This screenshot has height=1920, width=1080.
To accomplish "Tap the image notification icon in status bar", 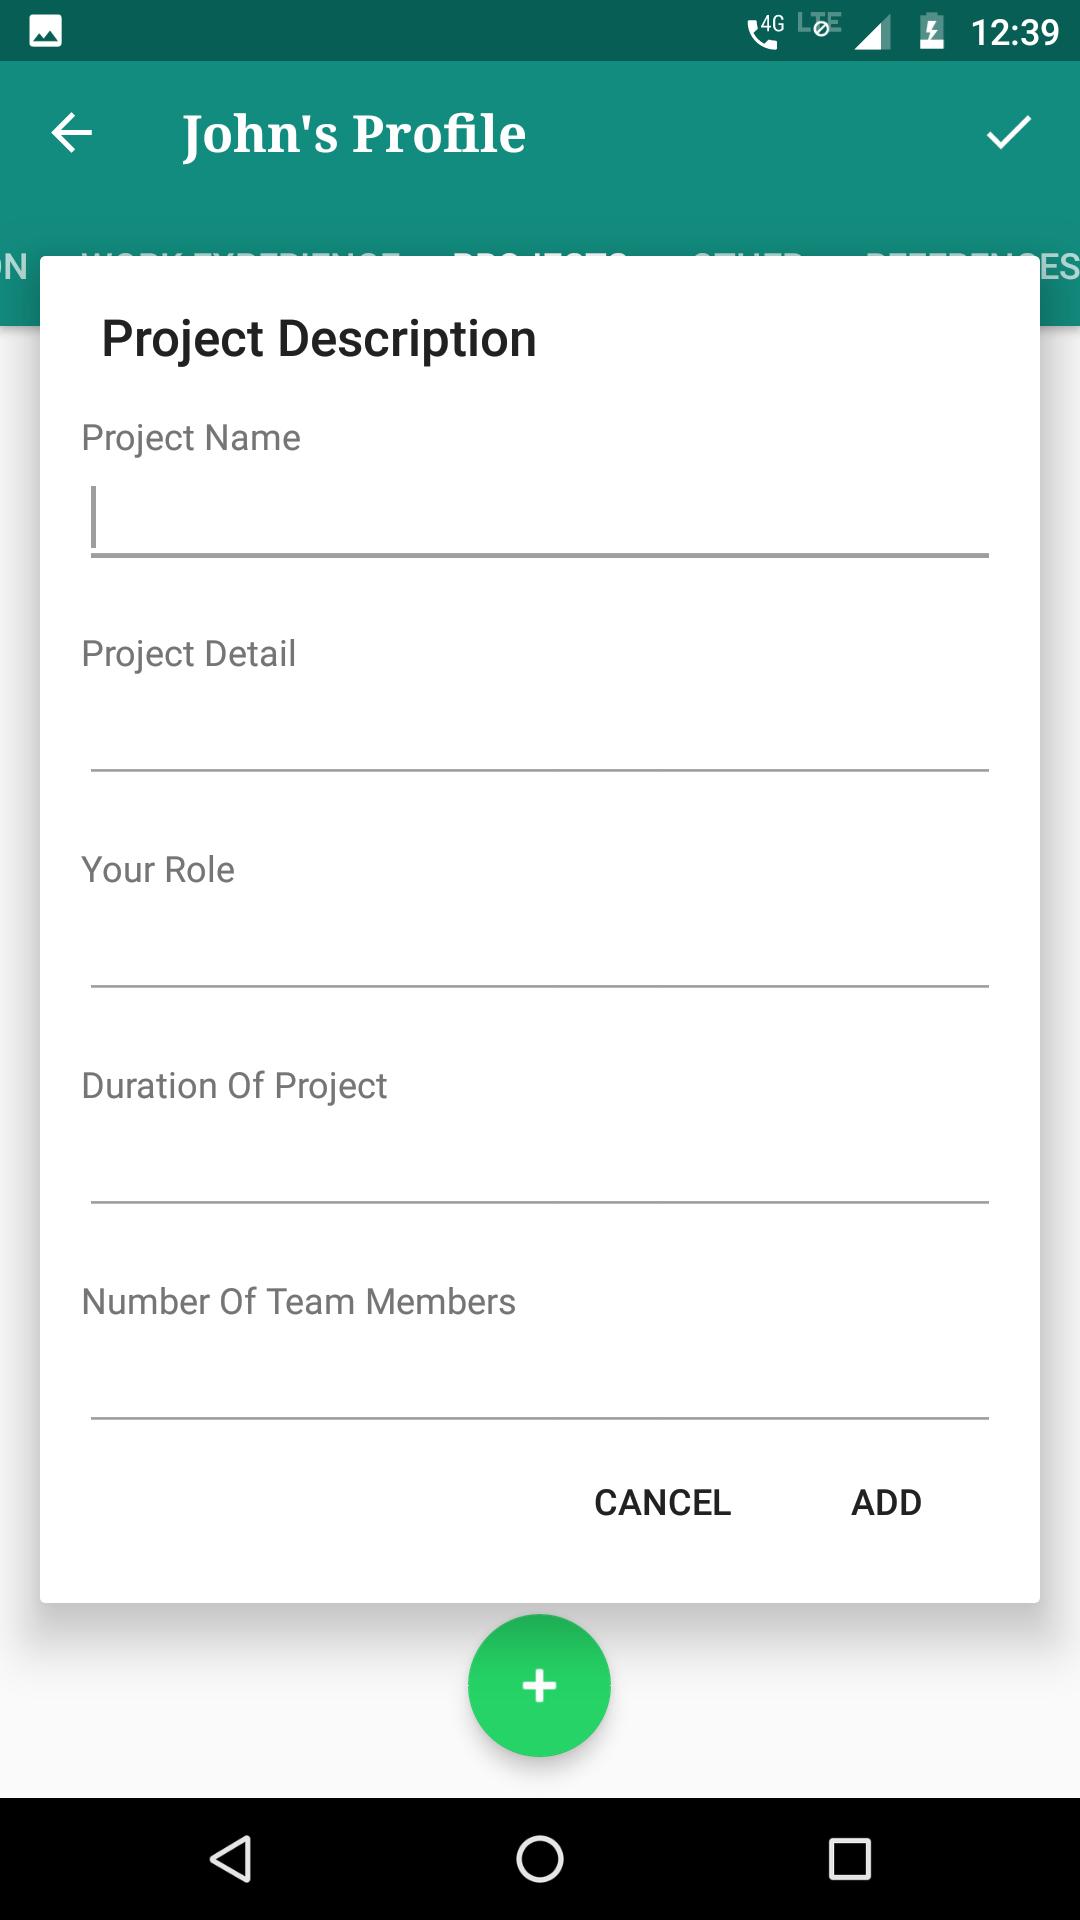I will [x=45, y=31].
